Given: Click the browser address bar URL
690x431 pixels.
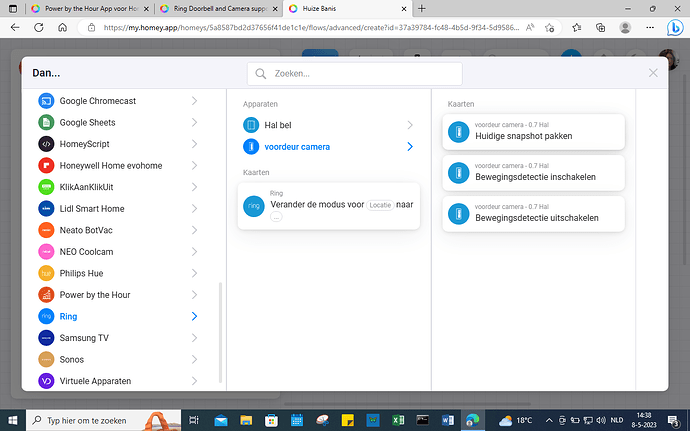Looking at the screenshot, I should coord(312,28).
